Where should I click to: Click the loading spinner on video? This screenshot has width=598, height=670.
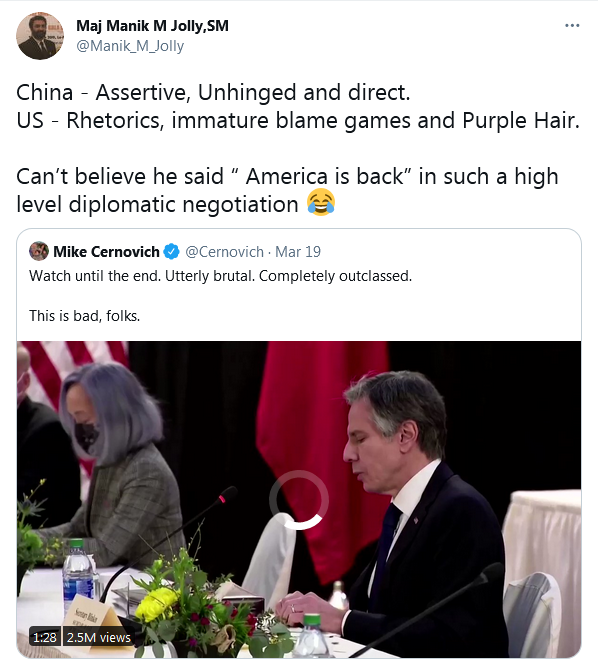[299, 500]
